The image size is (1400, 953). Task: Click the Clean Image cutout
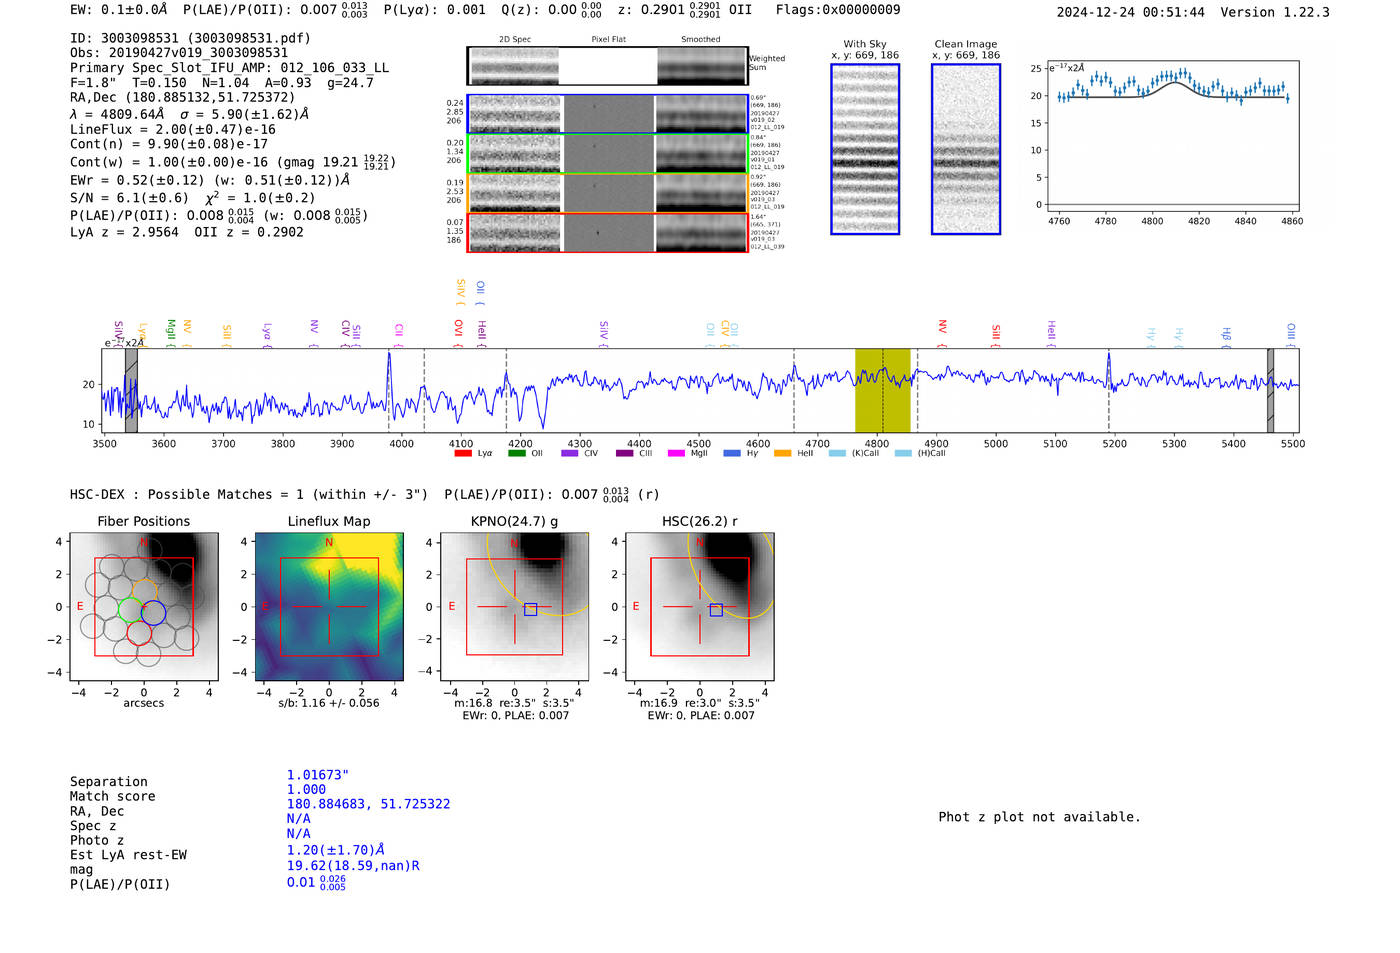pyautogui.click(x=966, y=149)
